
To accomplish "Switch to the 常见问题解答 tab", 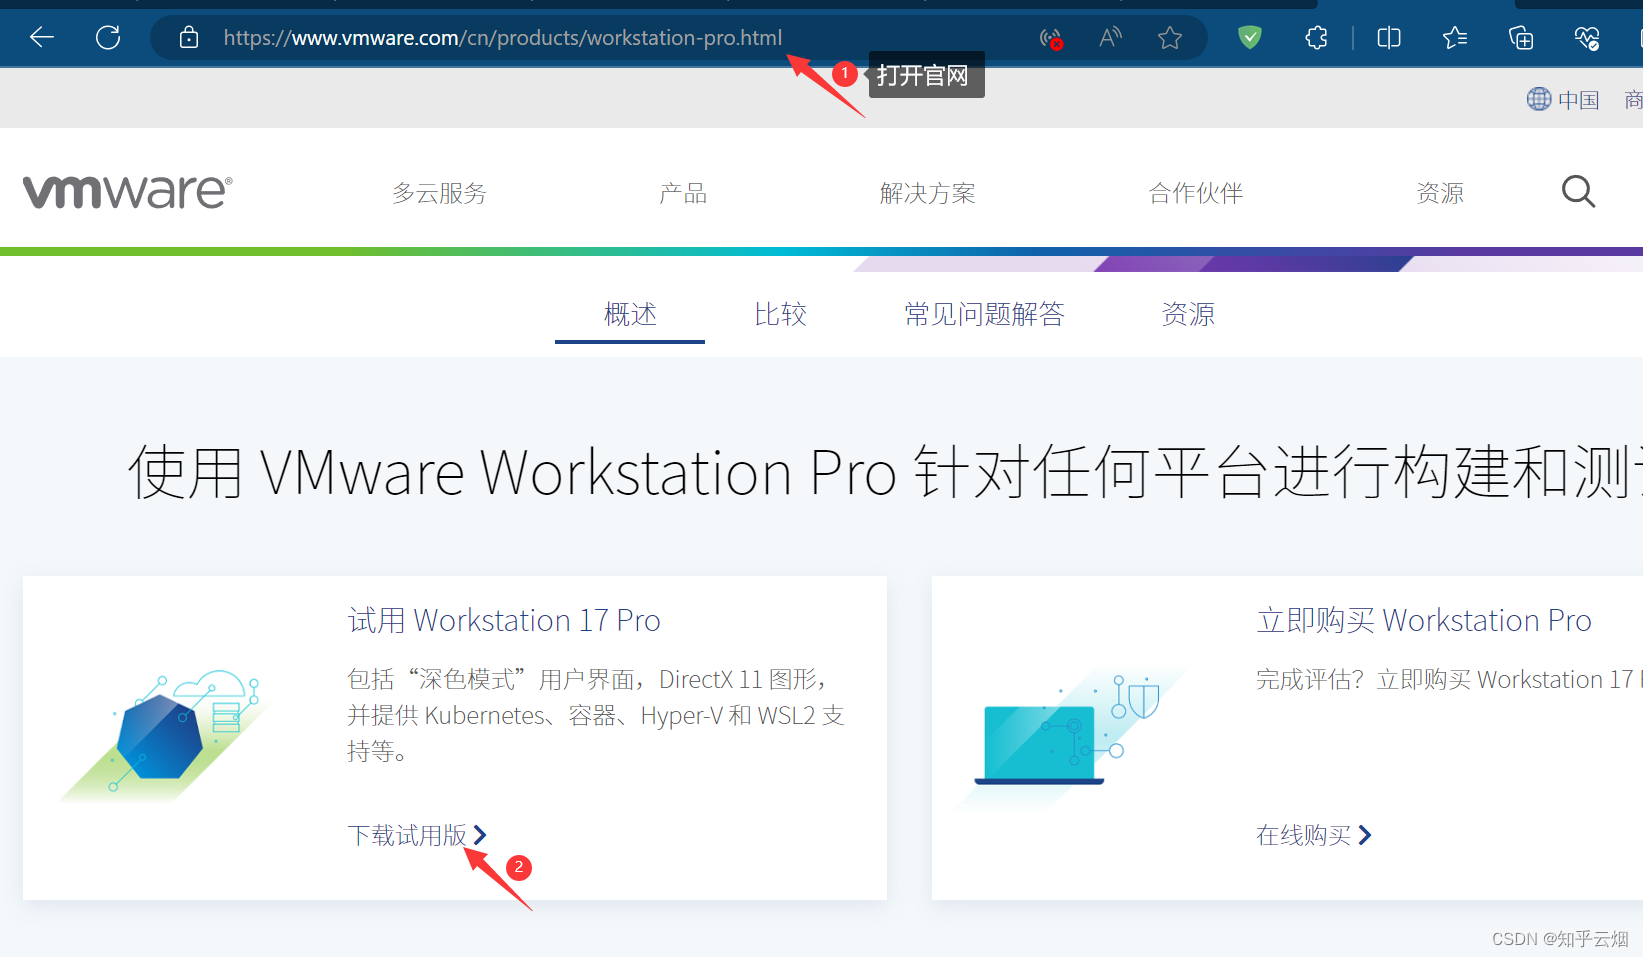I will click(984, 314).
